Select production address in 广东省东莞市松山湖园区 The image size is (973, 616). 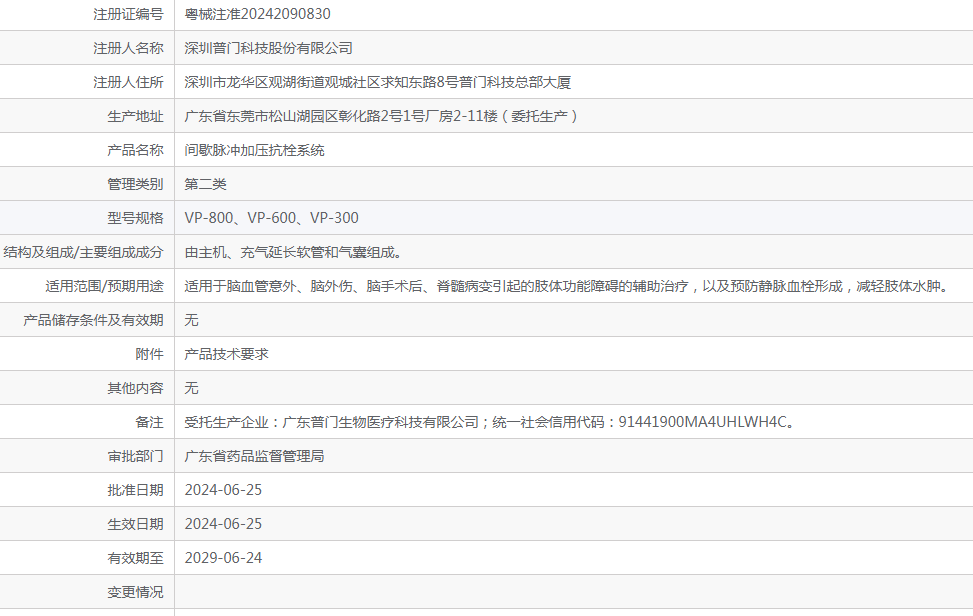click(x=381, y=116)
